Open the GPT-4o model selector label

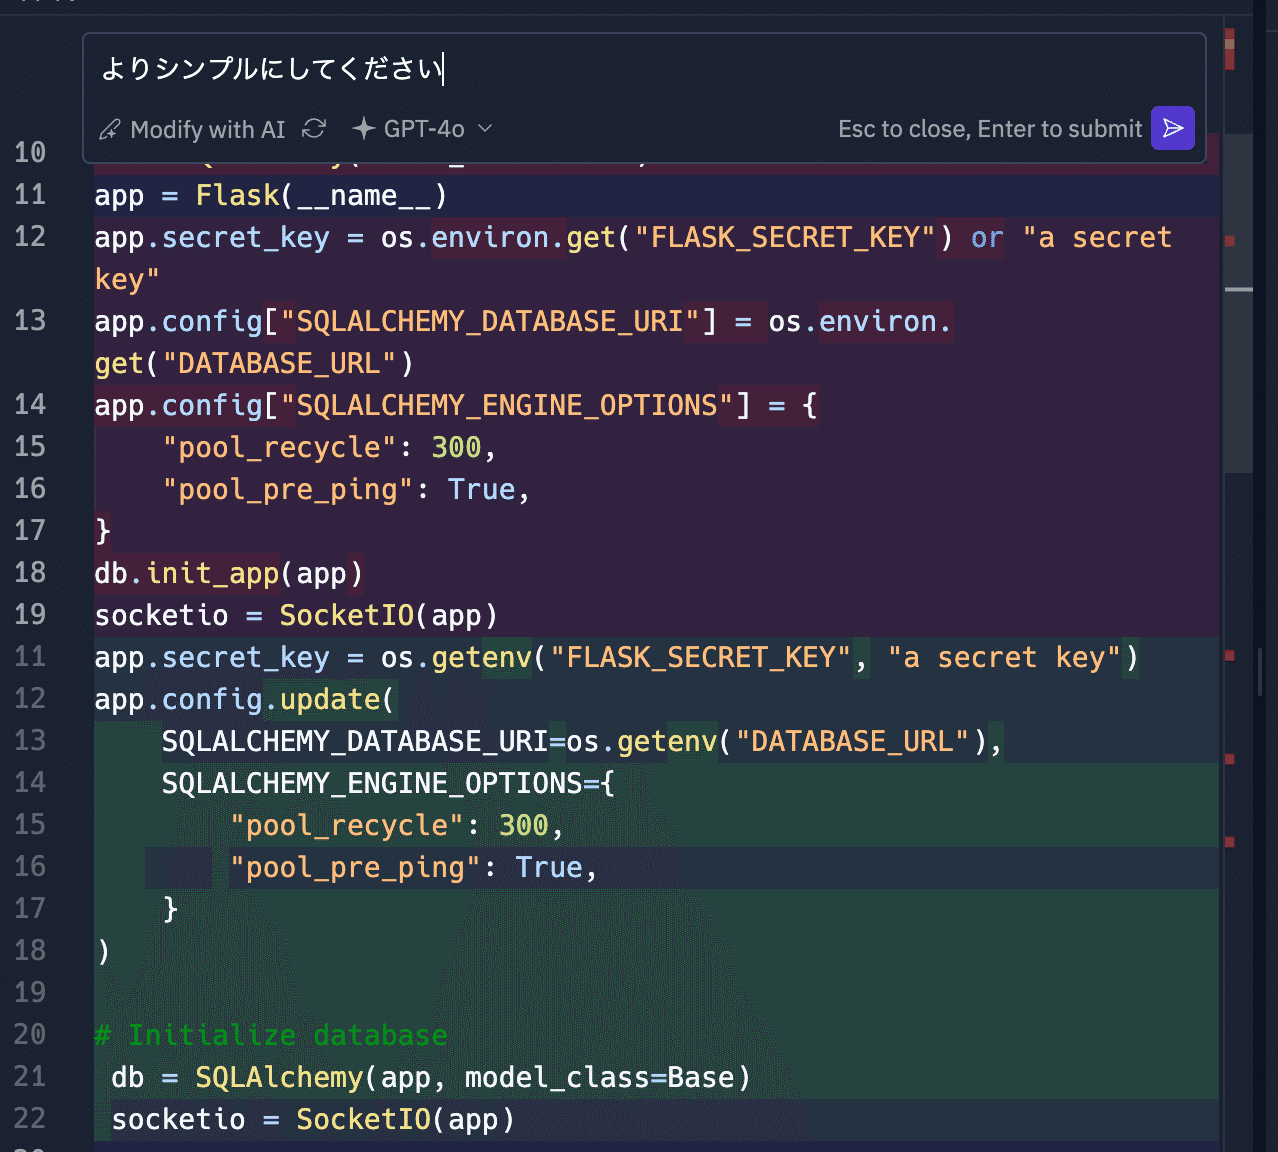click(x=424, y=129)
